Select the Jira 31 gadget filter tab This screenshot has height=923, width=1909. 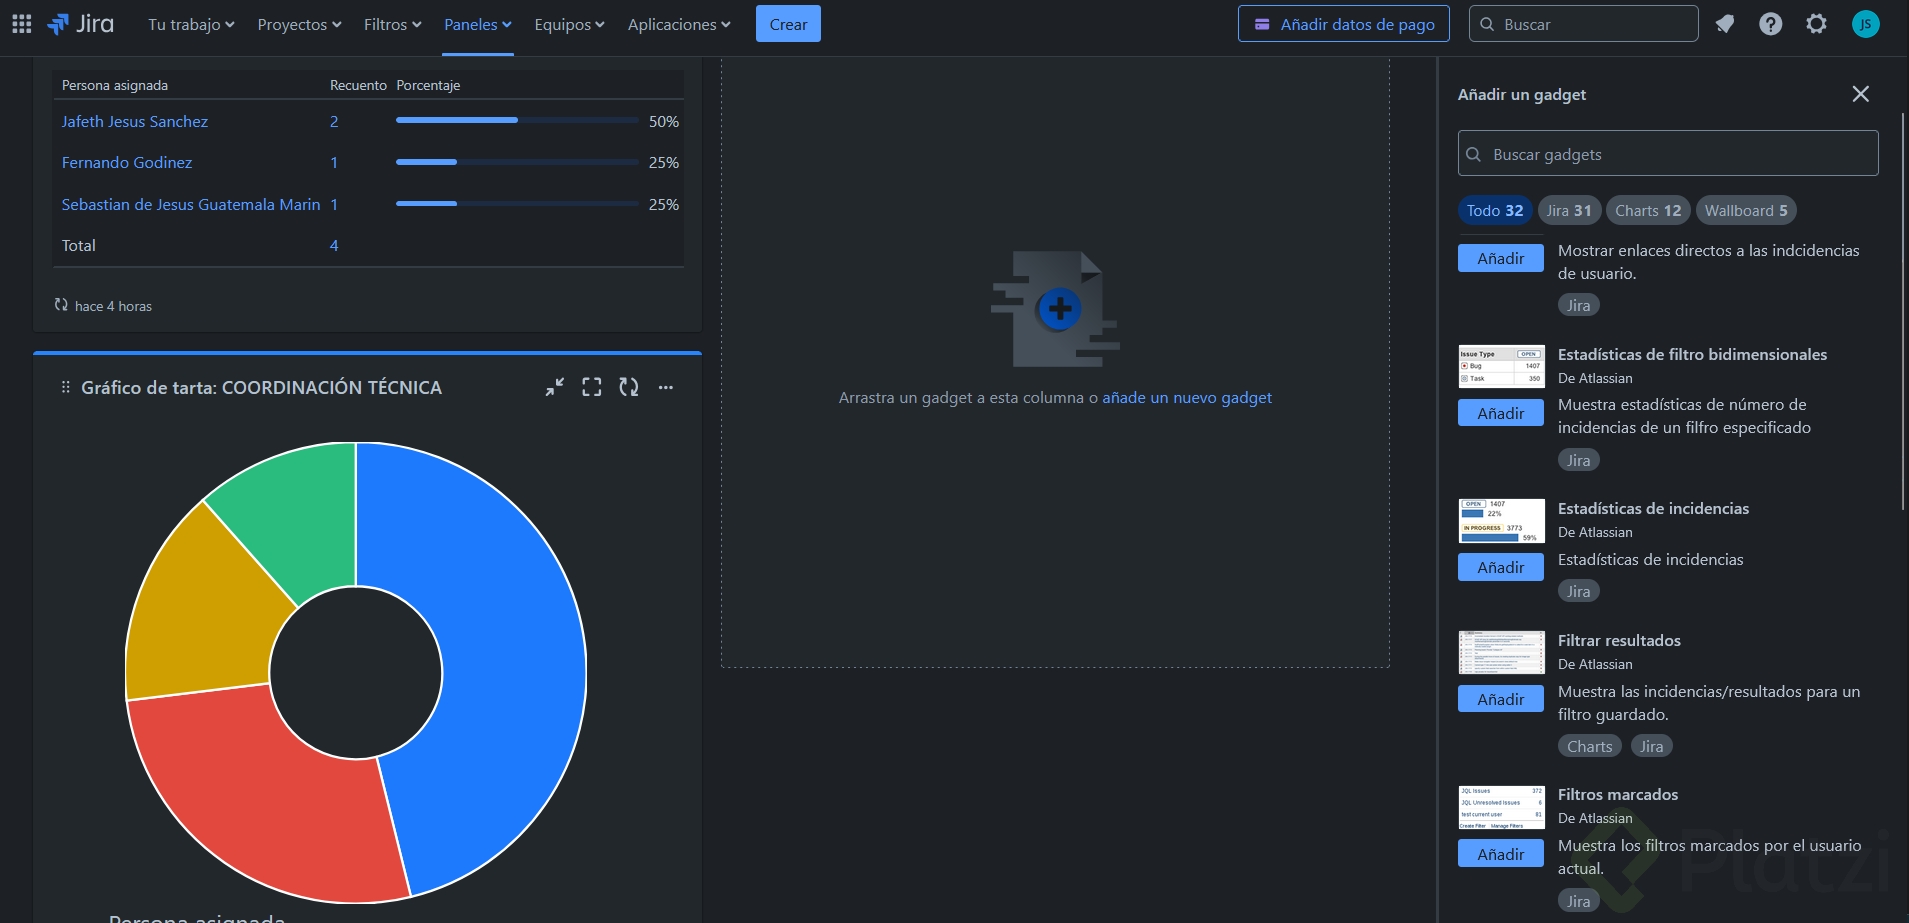click(1569, 210)
